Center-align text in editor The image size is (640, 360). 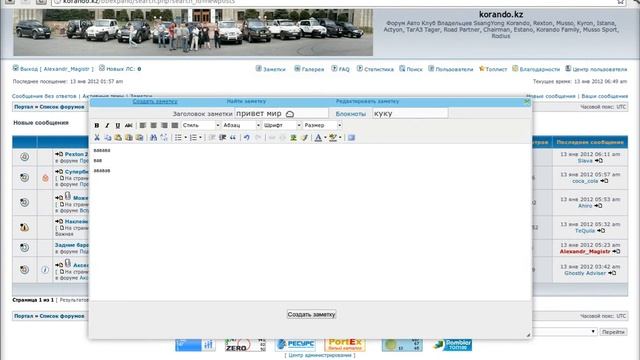(x=153, y=125)
